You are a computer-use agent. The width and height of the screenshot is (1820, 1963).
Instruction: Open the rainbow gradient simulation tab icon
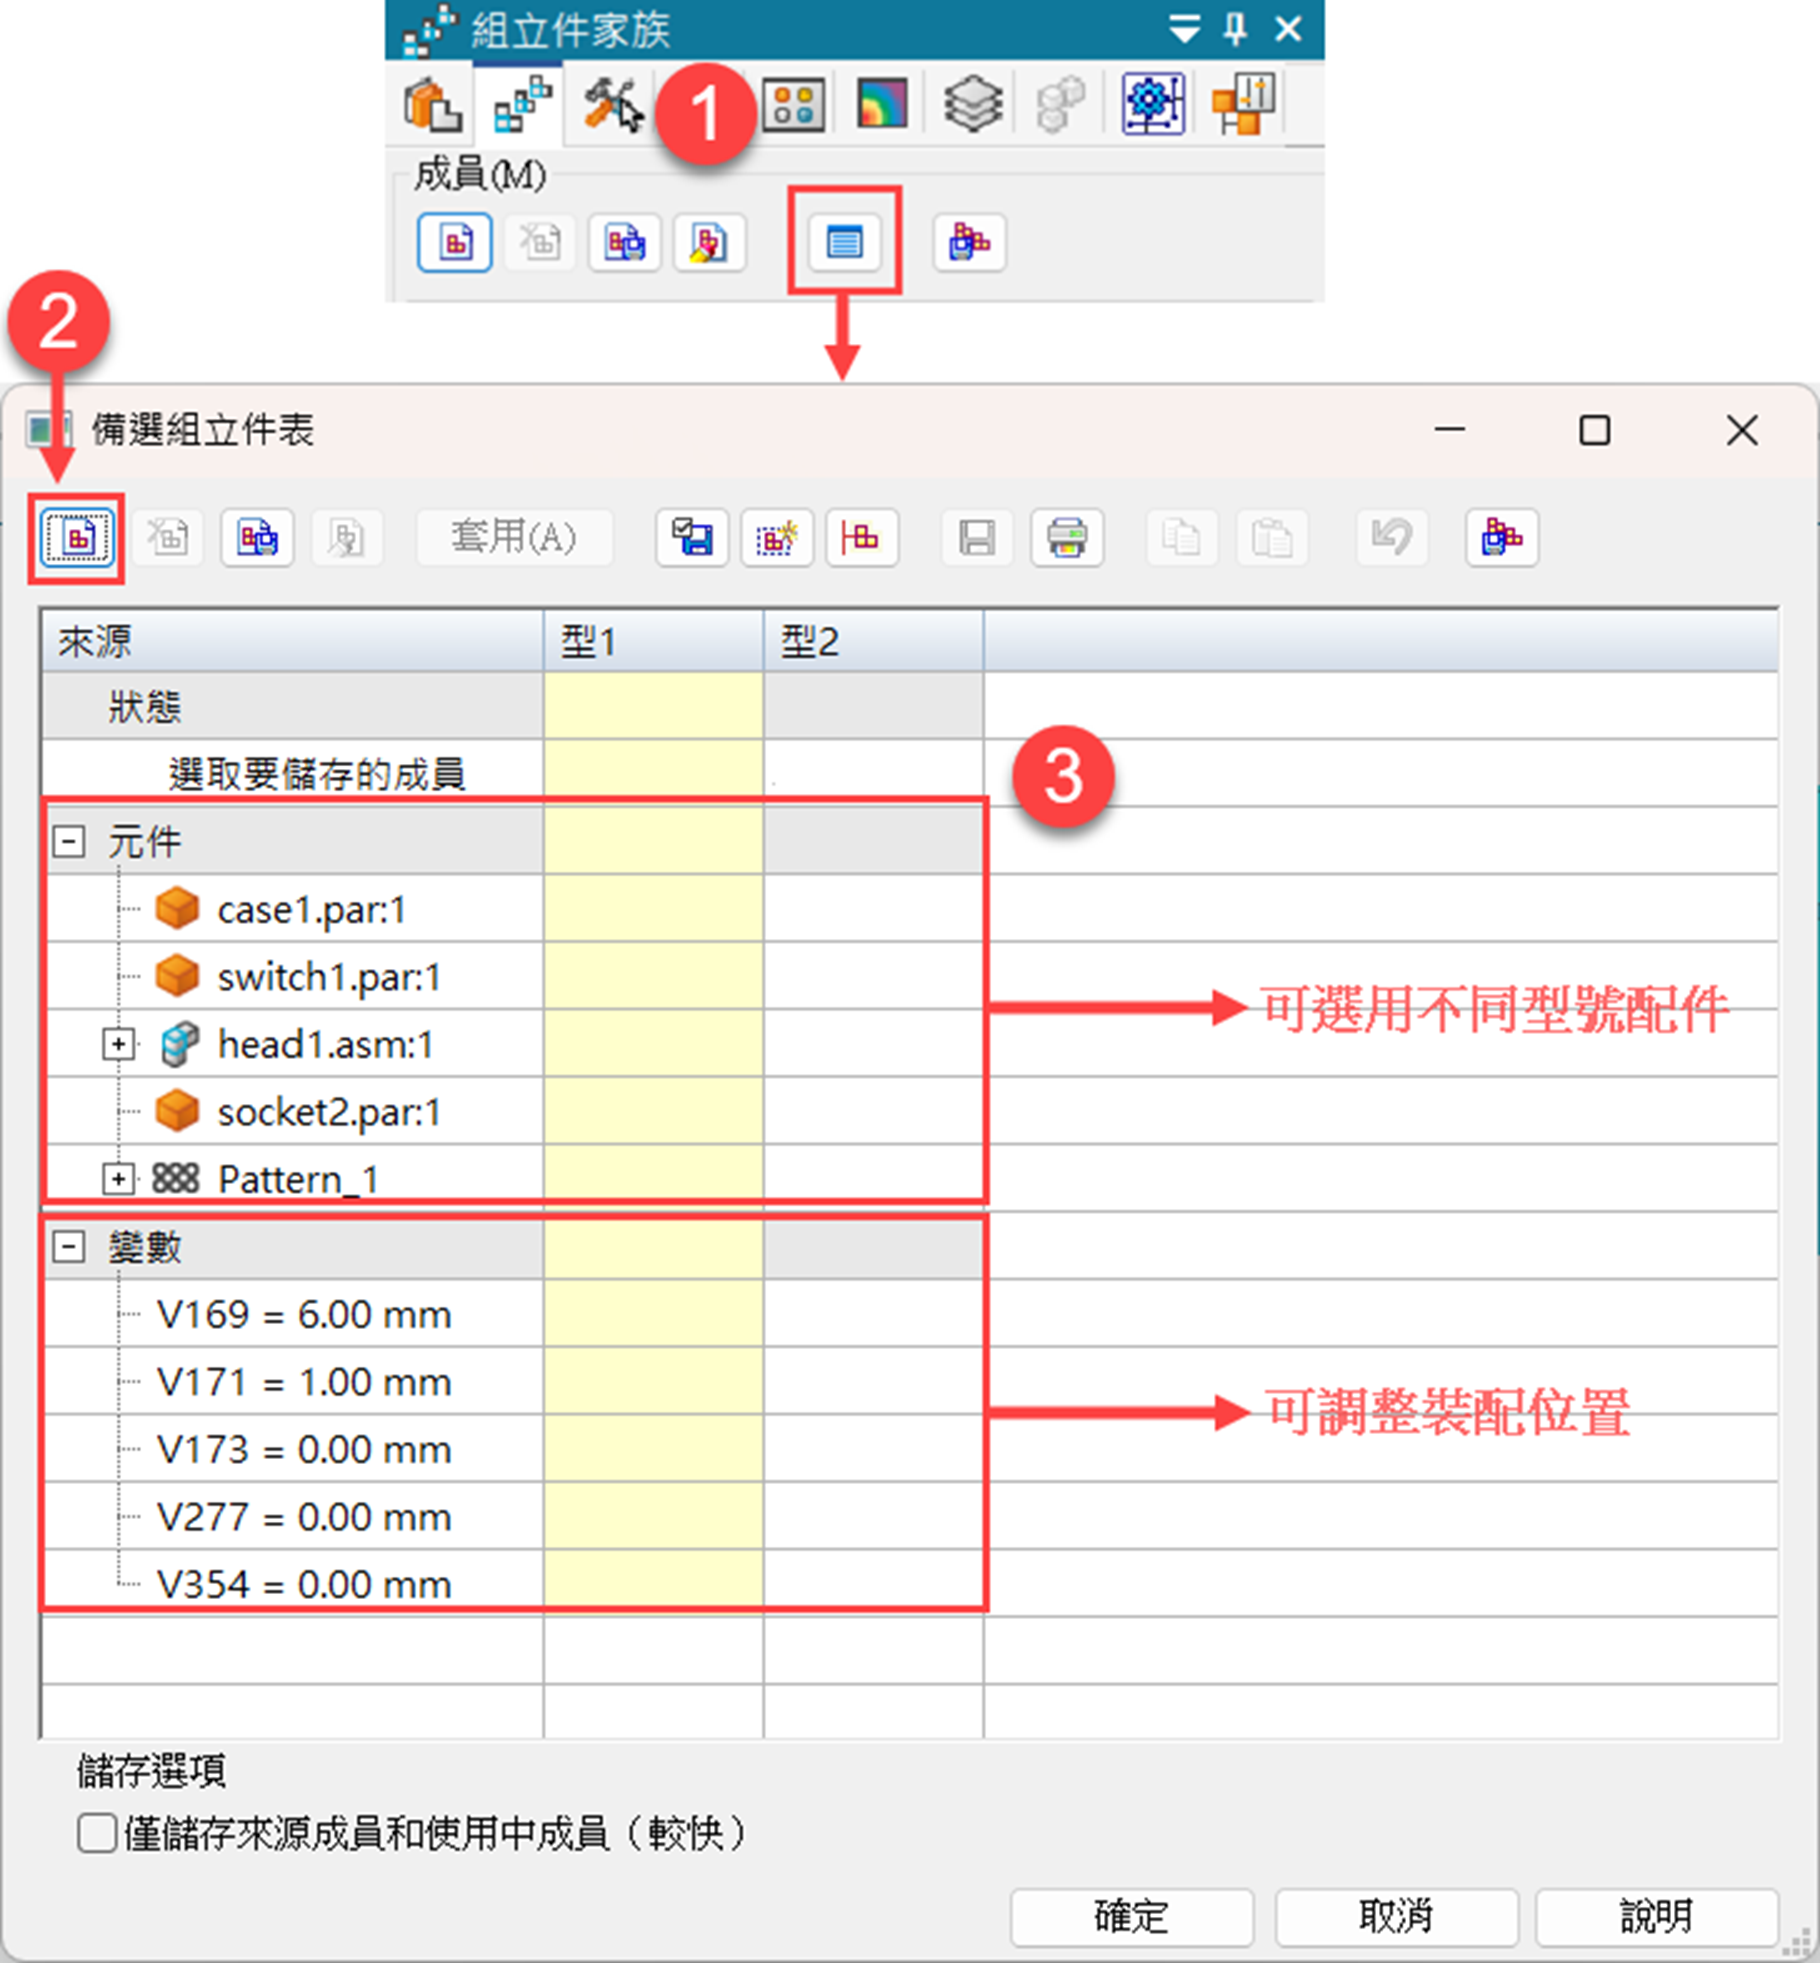pyautogui.click(x=882, y=104)
